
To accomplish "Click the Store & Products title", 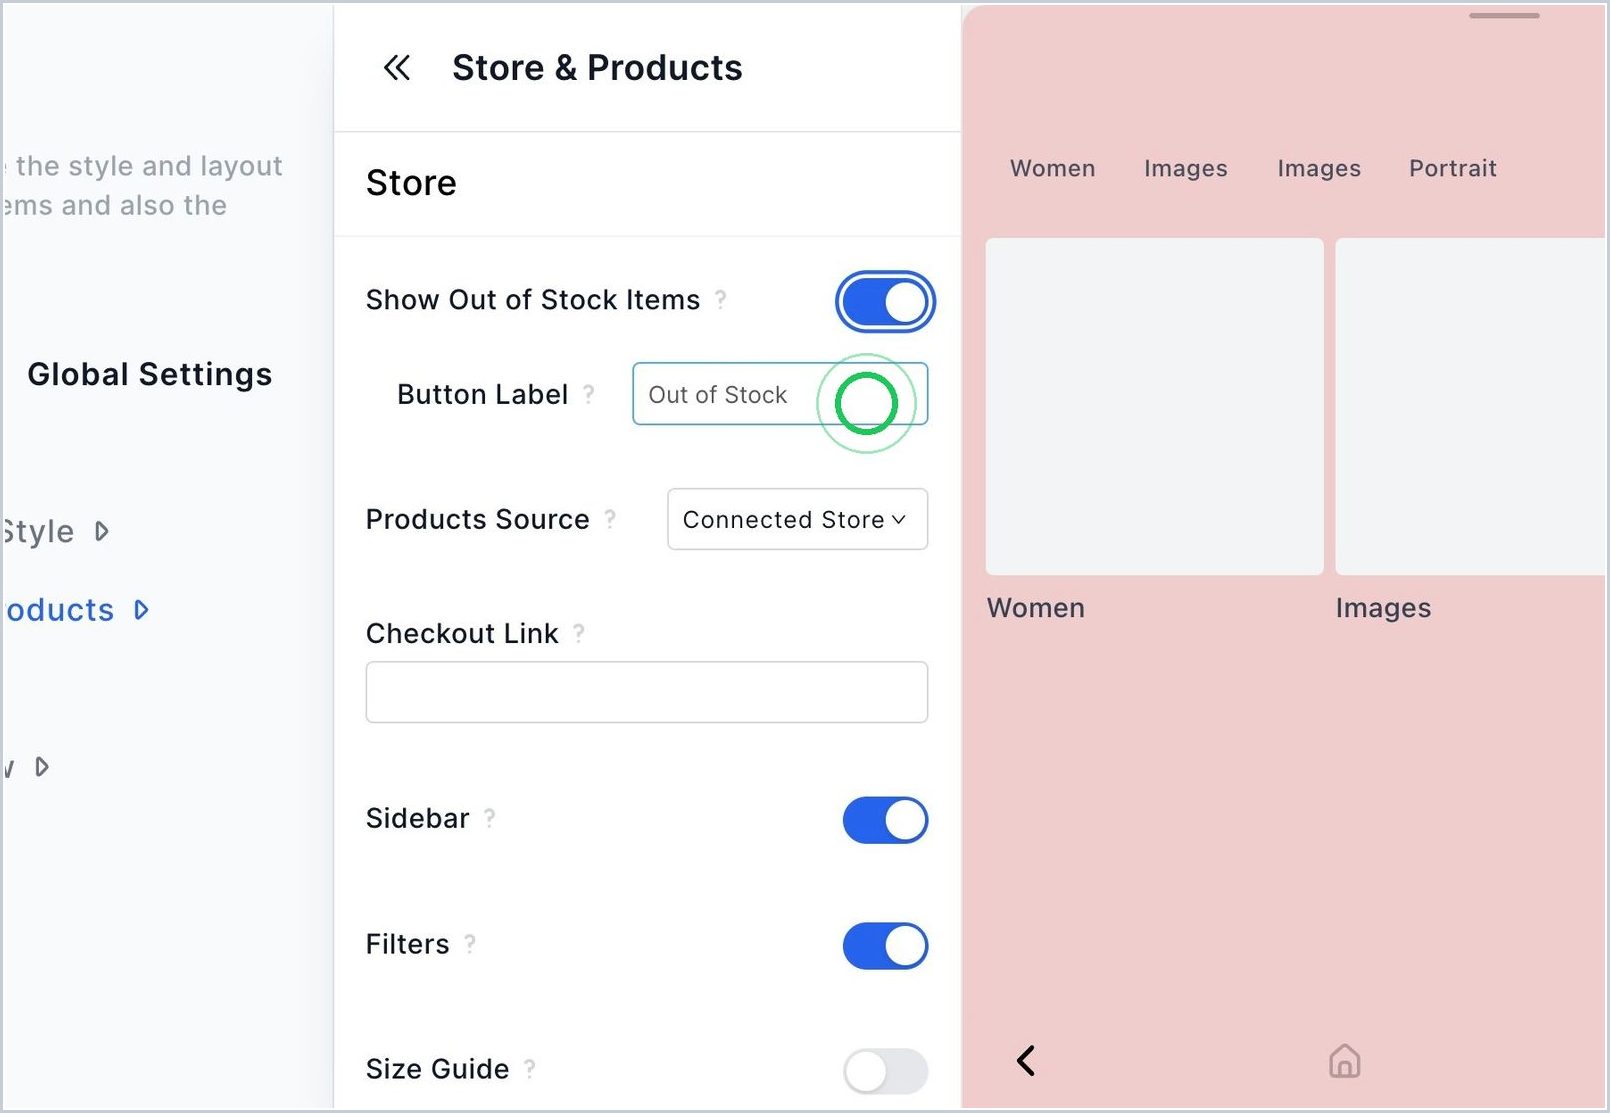I will tap(597, 68).
